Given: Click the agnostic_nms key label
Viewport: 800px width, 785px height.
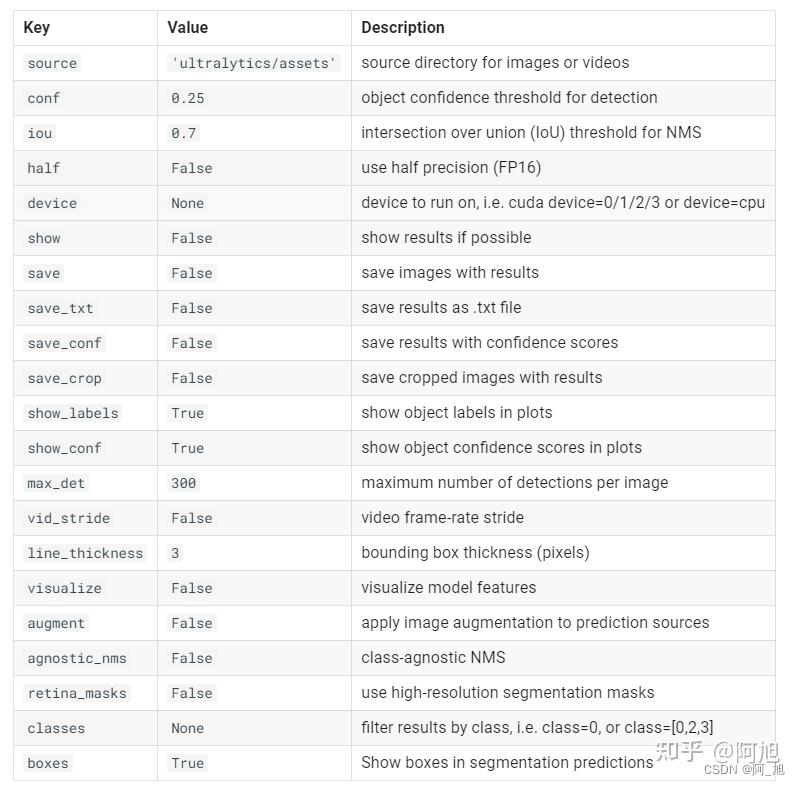Looking at the screenshot, I should (x=77, y=659).
